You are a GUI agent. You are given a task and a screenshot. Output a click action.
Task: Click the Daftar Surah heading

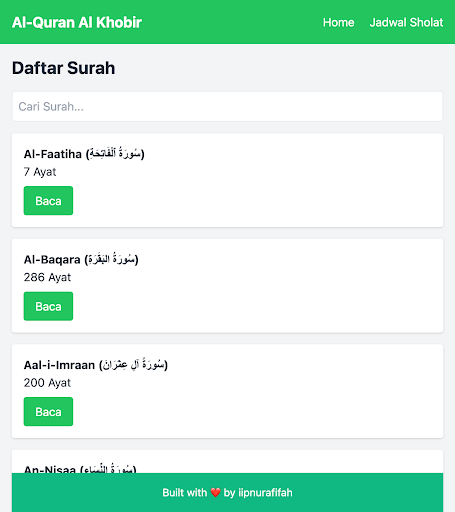click(x=64, y=68)
